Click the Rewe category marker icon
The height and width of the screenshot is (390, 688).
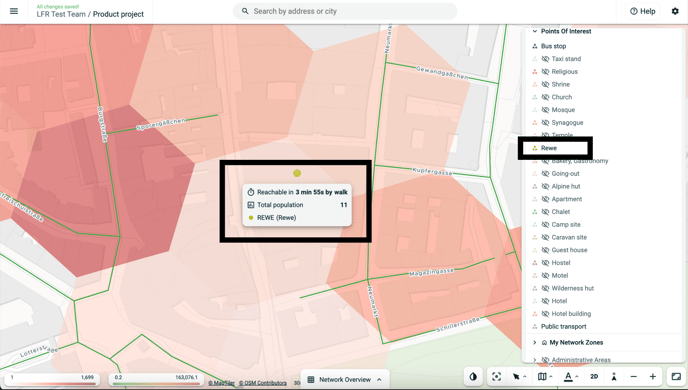[535, 148]
